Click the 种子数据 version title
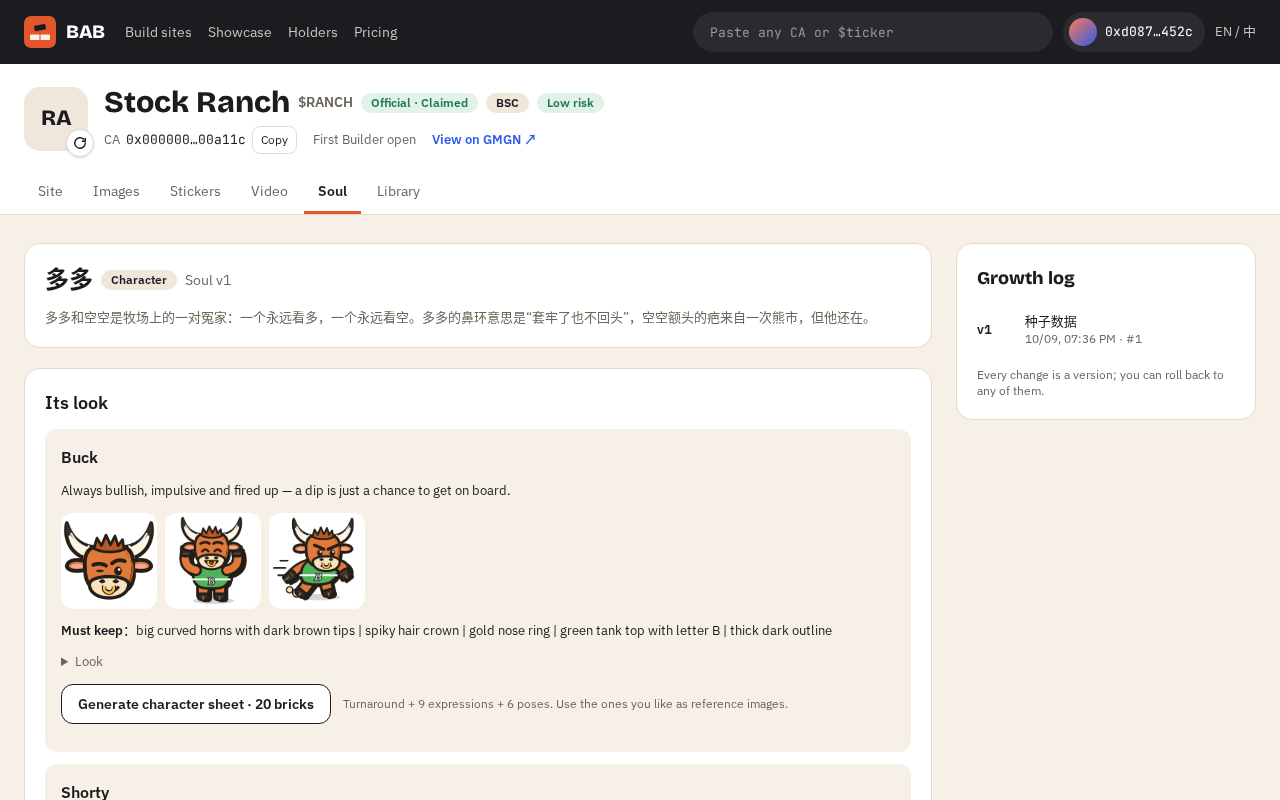 1051,321
